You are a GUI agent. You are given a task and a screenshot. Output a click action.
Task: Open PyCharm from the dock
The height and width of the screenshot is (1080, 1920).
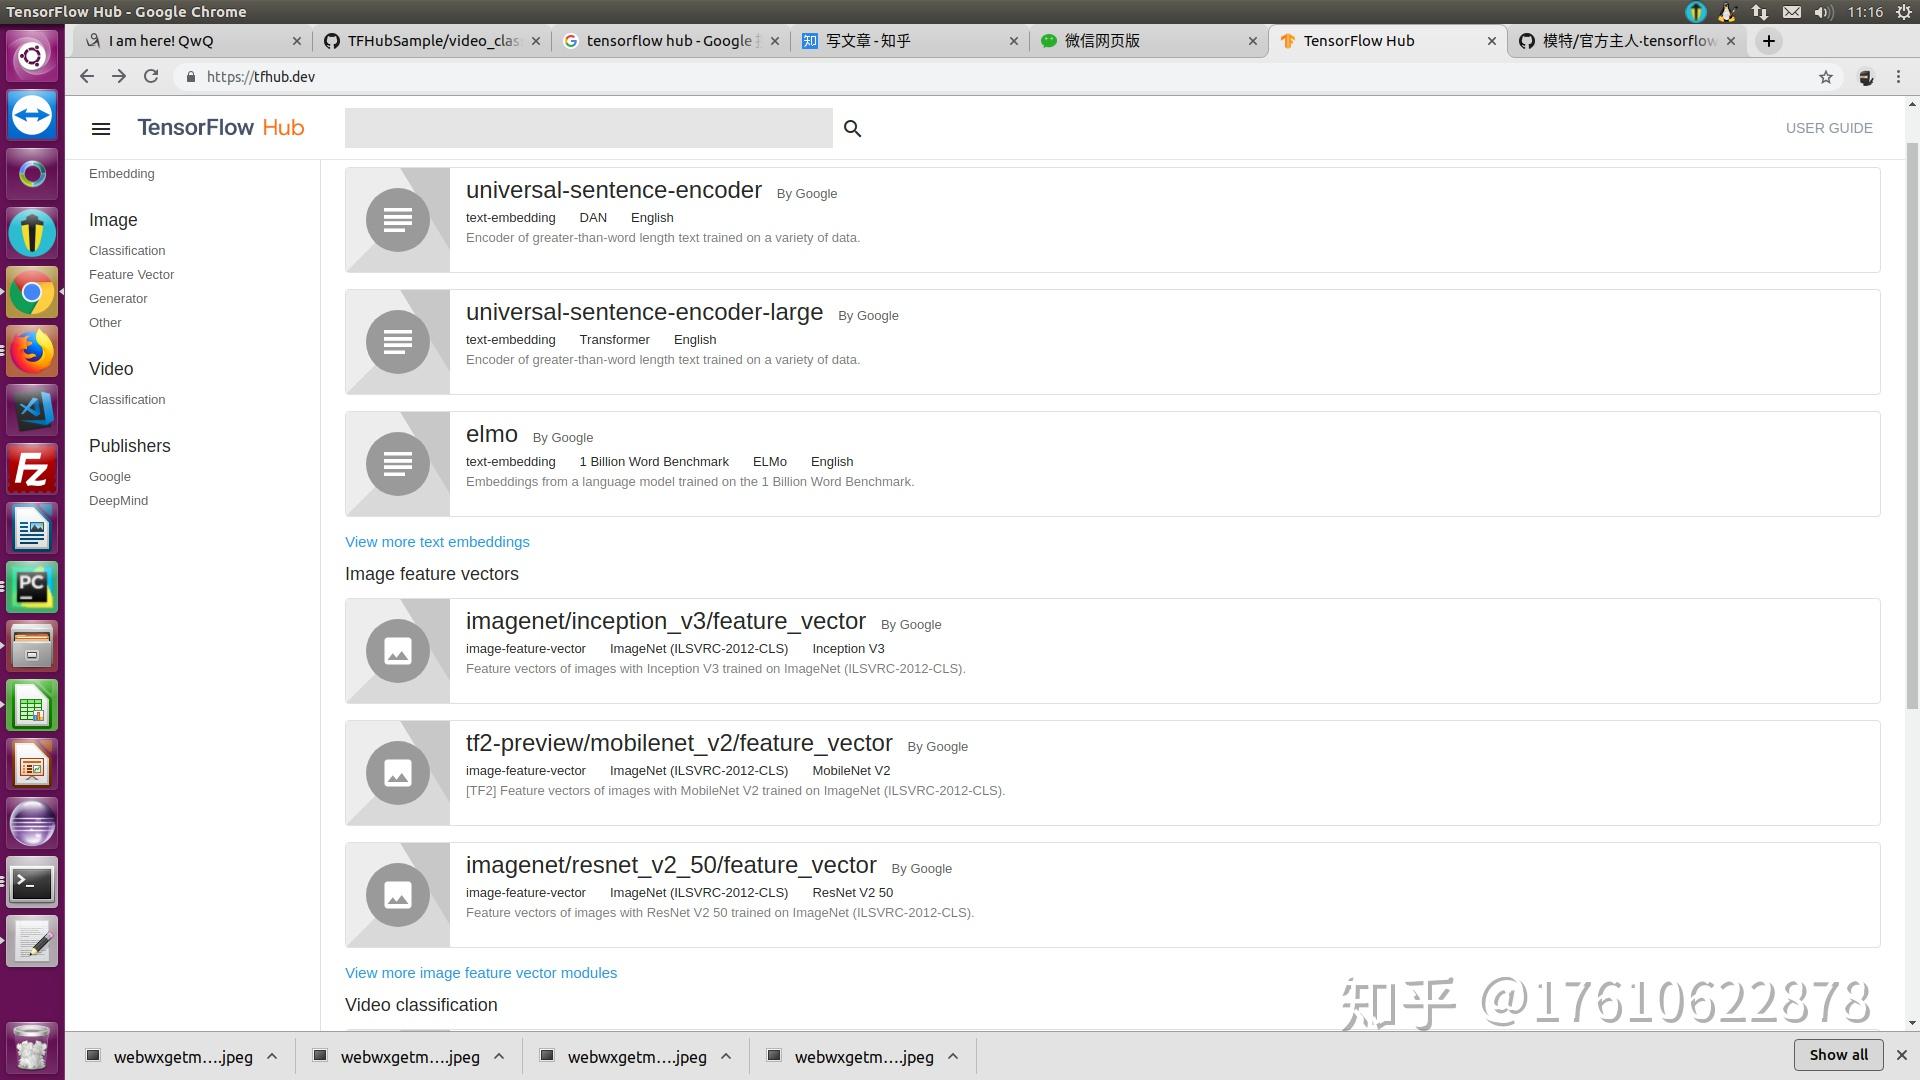32,587
